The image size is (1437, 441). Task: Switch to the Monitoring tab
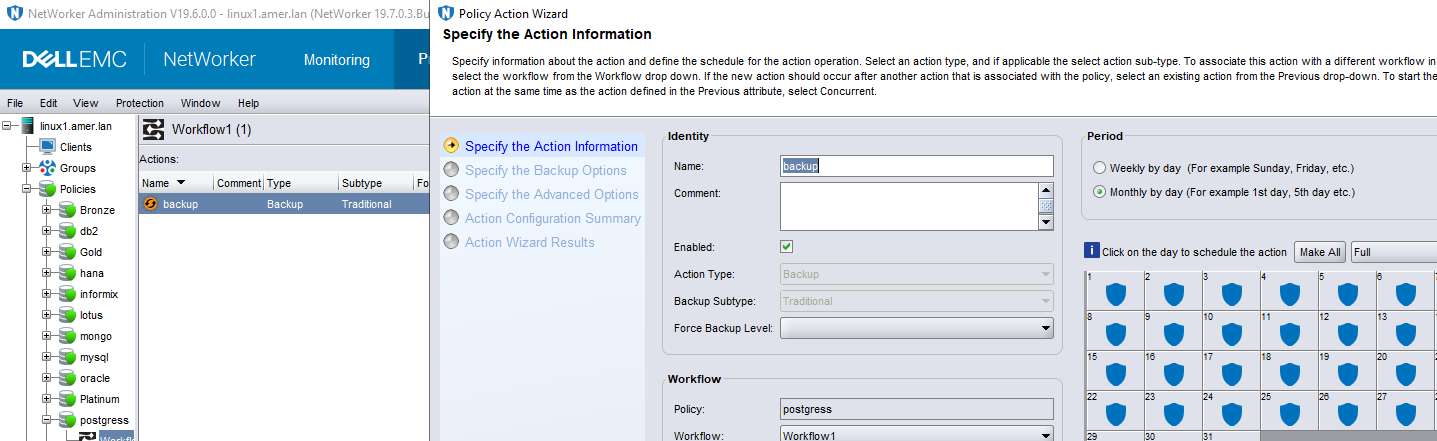[336, 60]
